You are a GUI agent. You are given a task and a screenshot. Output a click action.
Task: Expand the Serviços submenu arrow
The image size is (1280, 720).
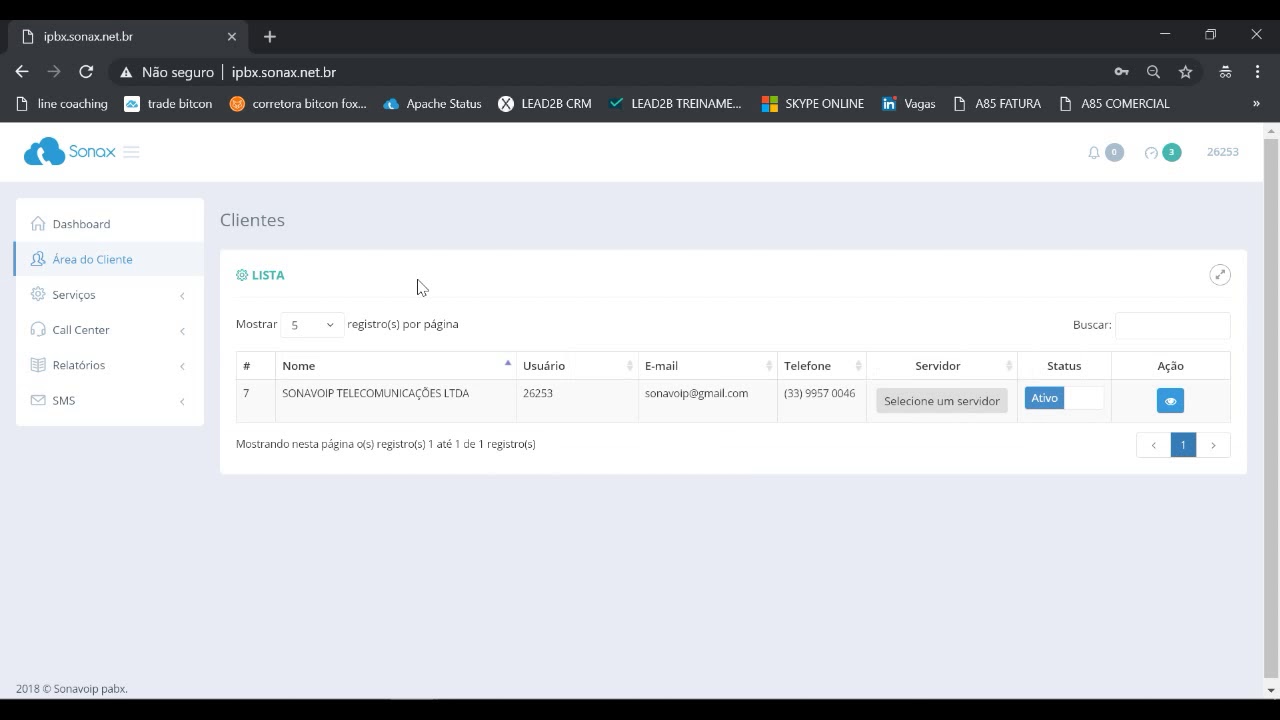click(x=182, y=295)
